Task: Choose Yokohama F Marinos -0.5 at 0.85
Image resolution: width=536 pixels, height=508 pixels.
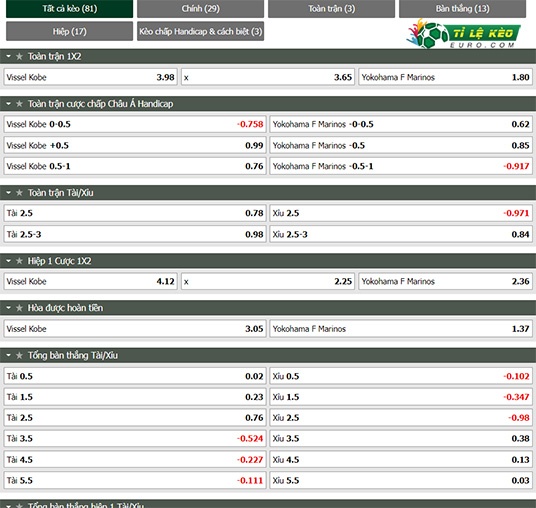Action: pyautogui.click(x=401, y=145)
